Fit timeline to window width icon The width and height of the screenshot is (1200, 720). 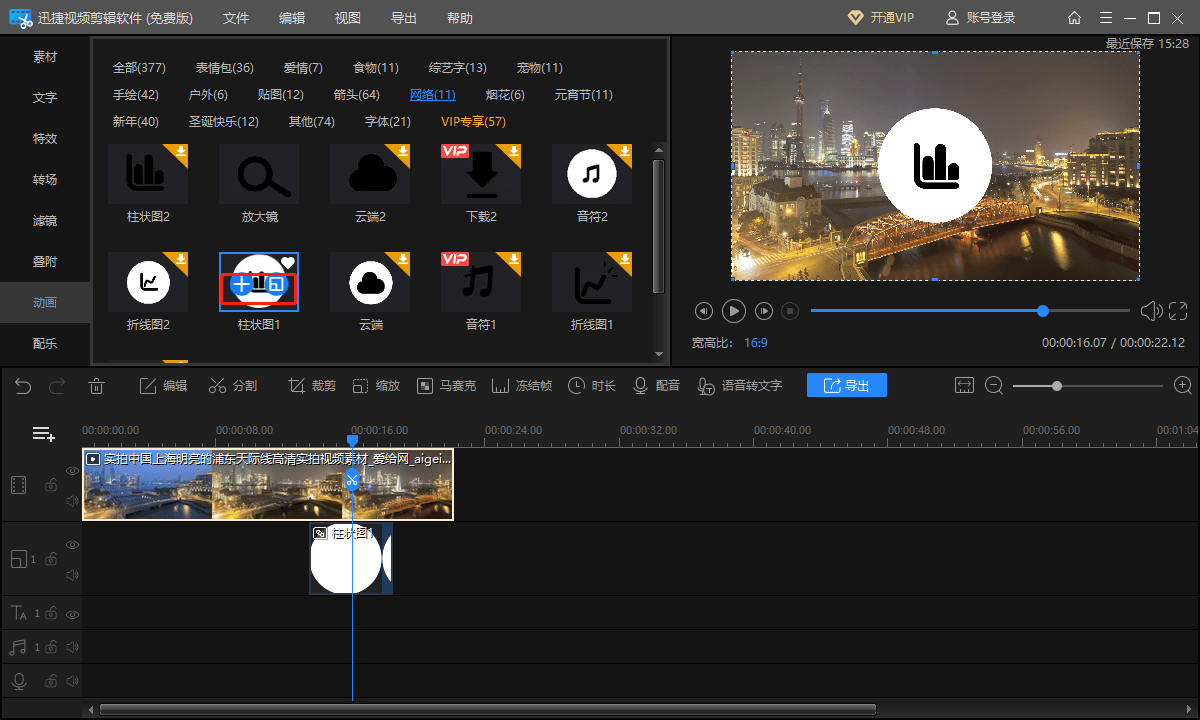pos(964,386)
